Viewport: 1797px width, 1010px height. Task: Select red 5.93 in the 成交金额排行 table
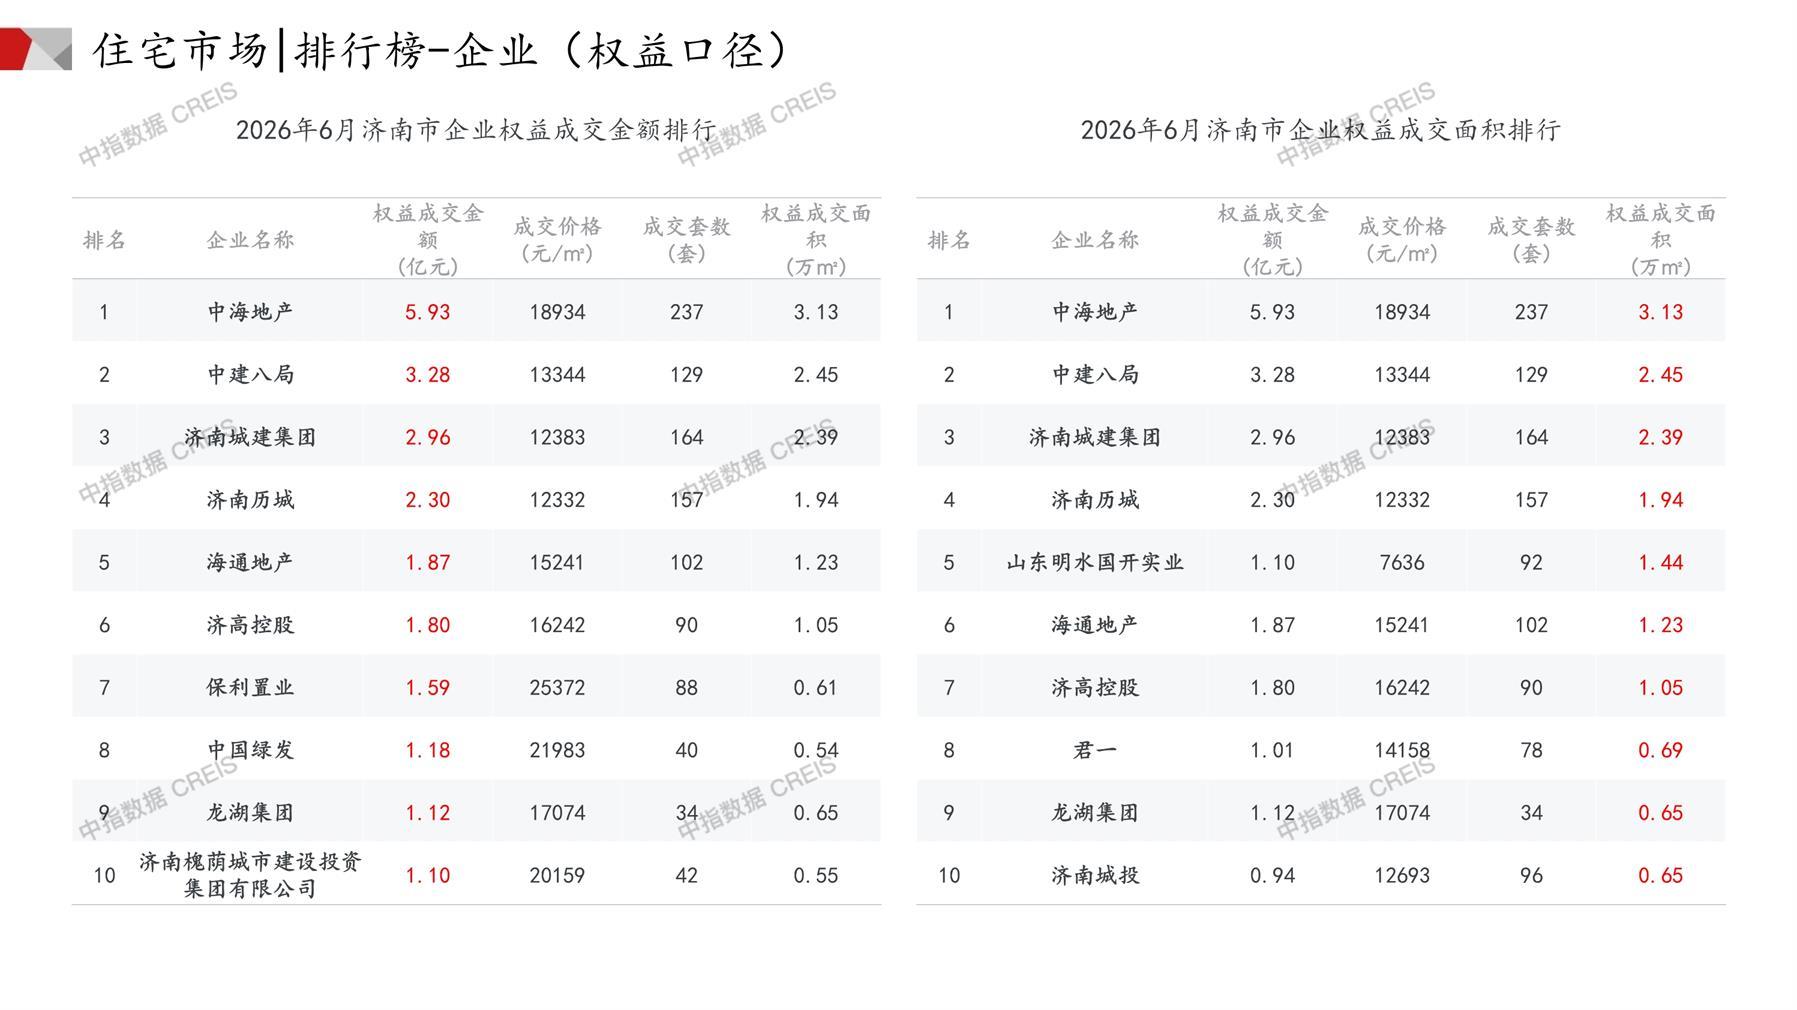(427, 312)
